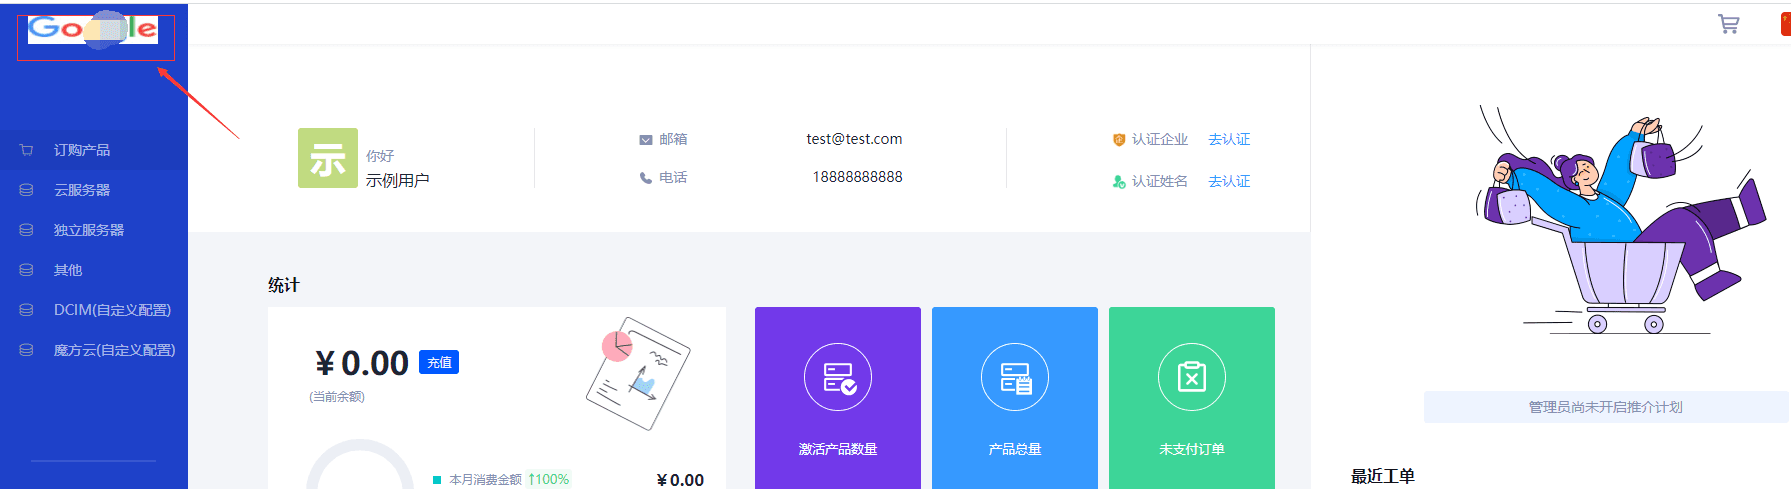Click the stack icon beside DCIM

[27, 310]
